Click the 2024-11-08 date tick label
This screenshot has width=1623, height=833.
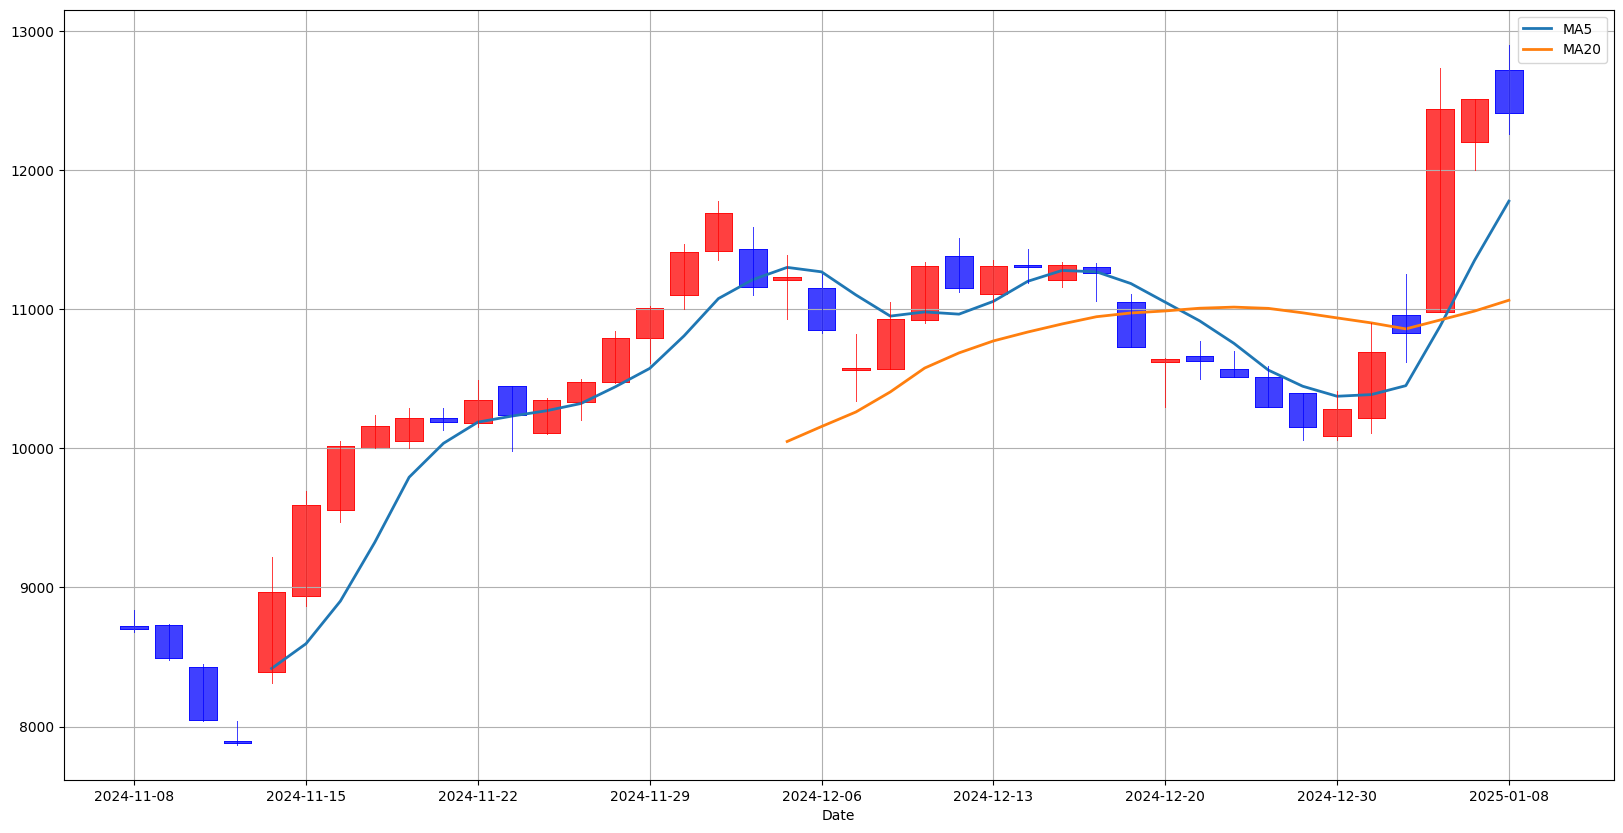point(134,797)
